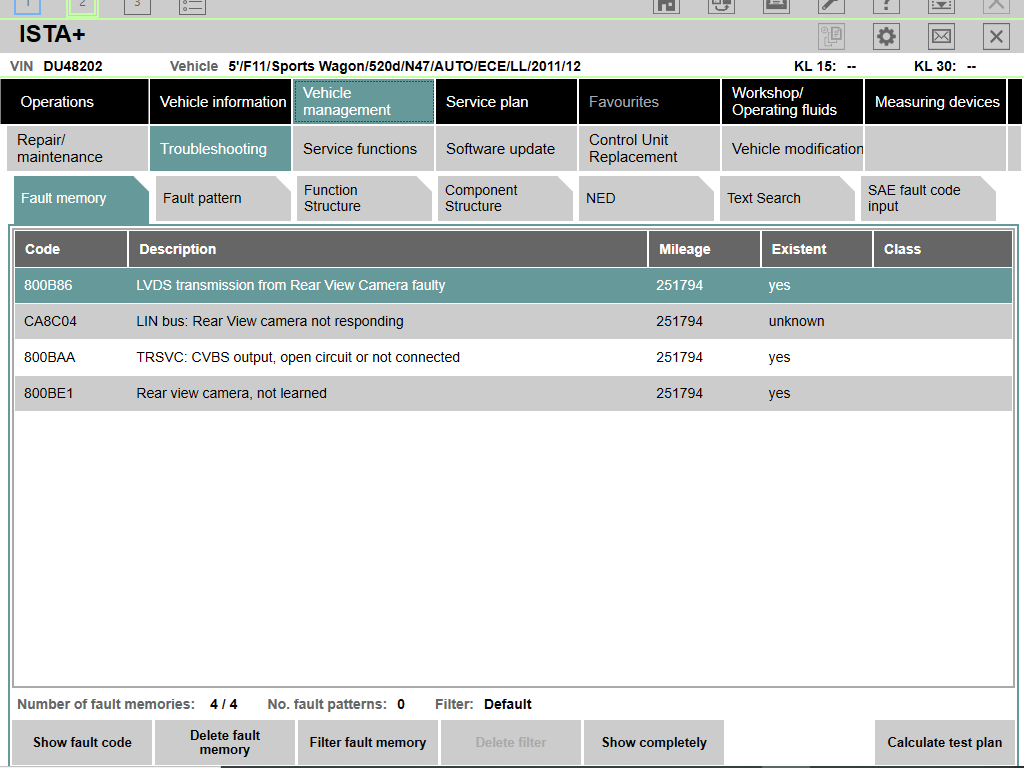Open Service functions section

coord(364,149)
